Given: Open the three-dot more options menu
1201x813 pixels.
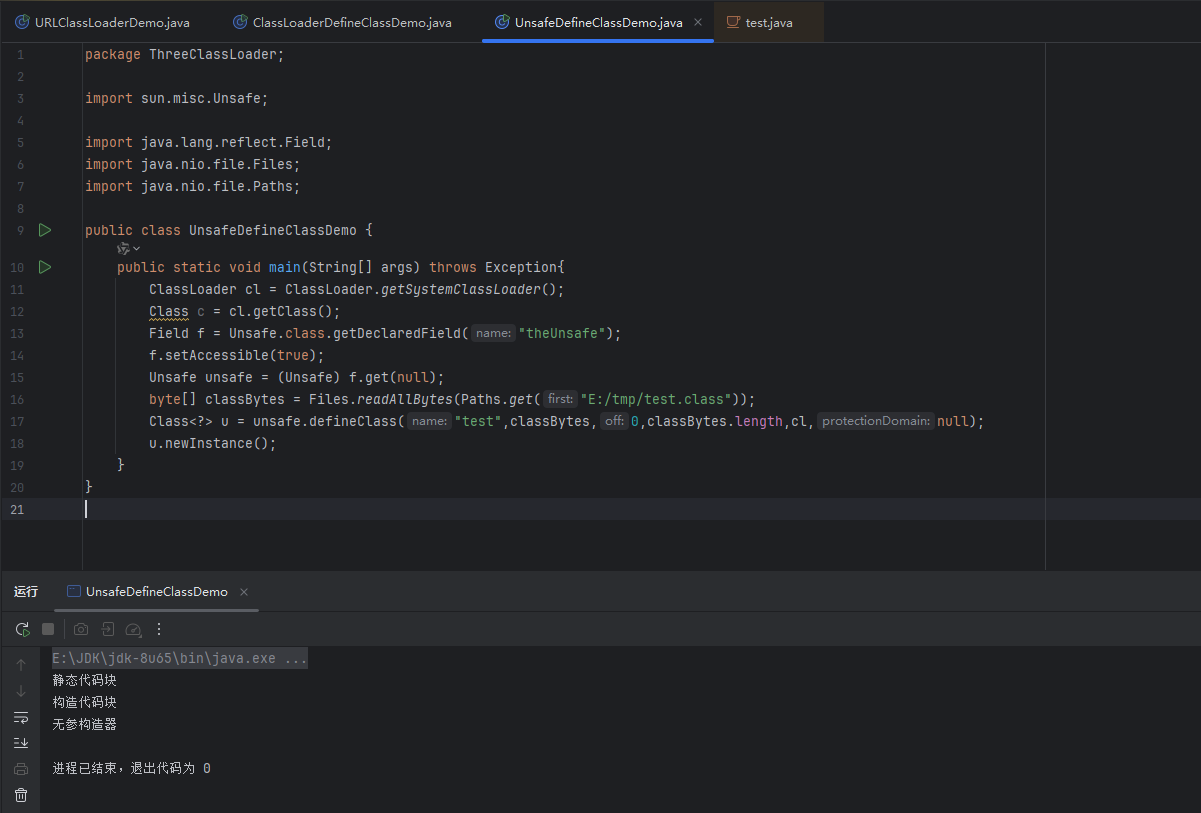Looking at the screenshot, I should click(x=159, y=629).
